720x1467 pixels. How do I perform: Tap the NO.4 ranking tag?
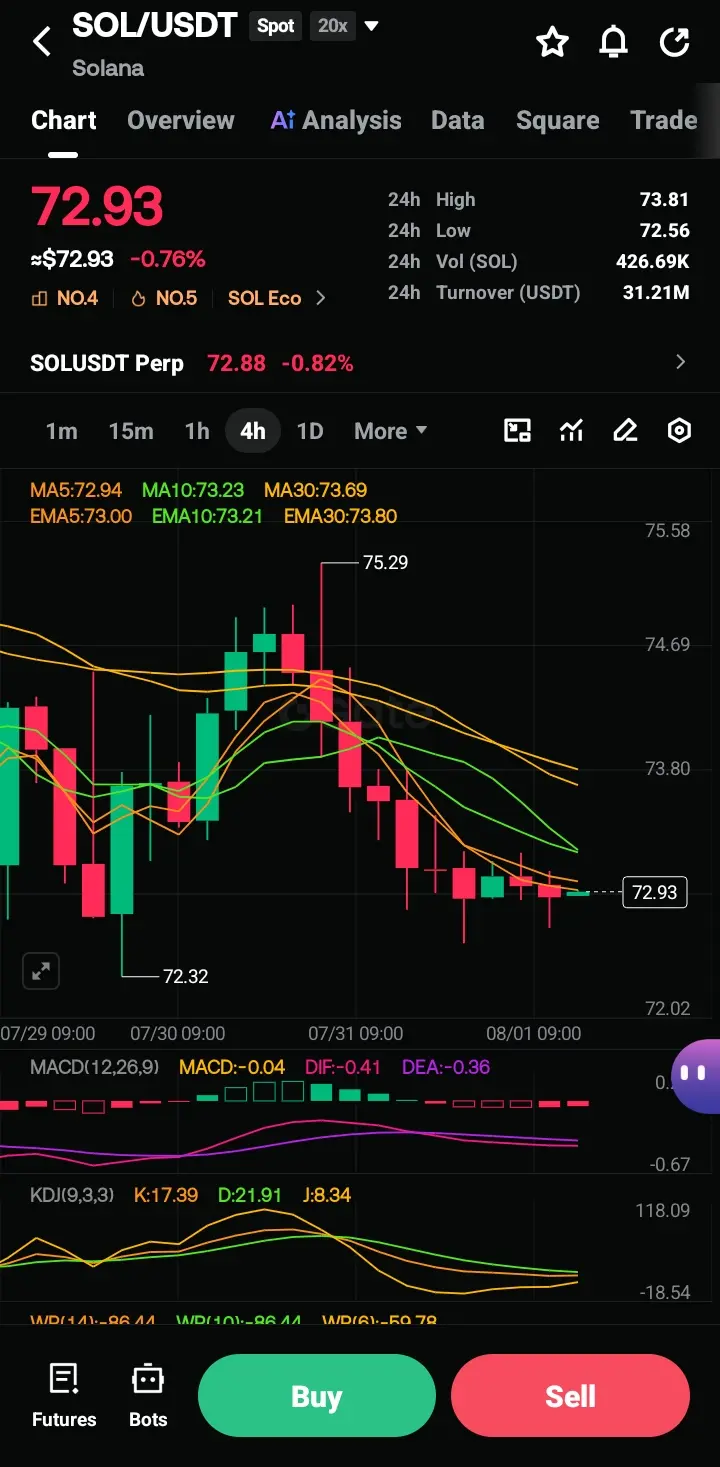pyautogui.click(x=65, y=298)
